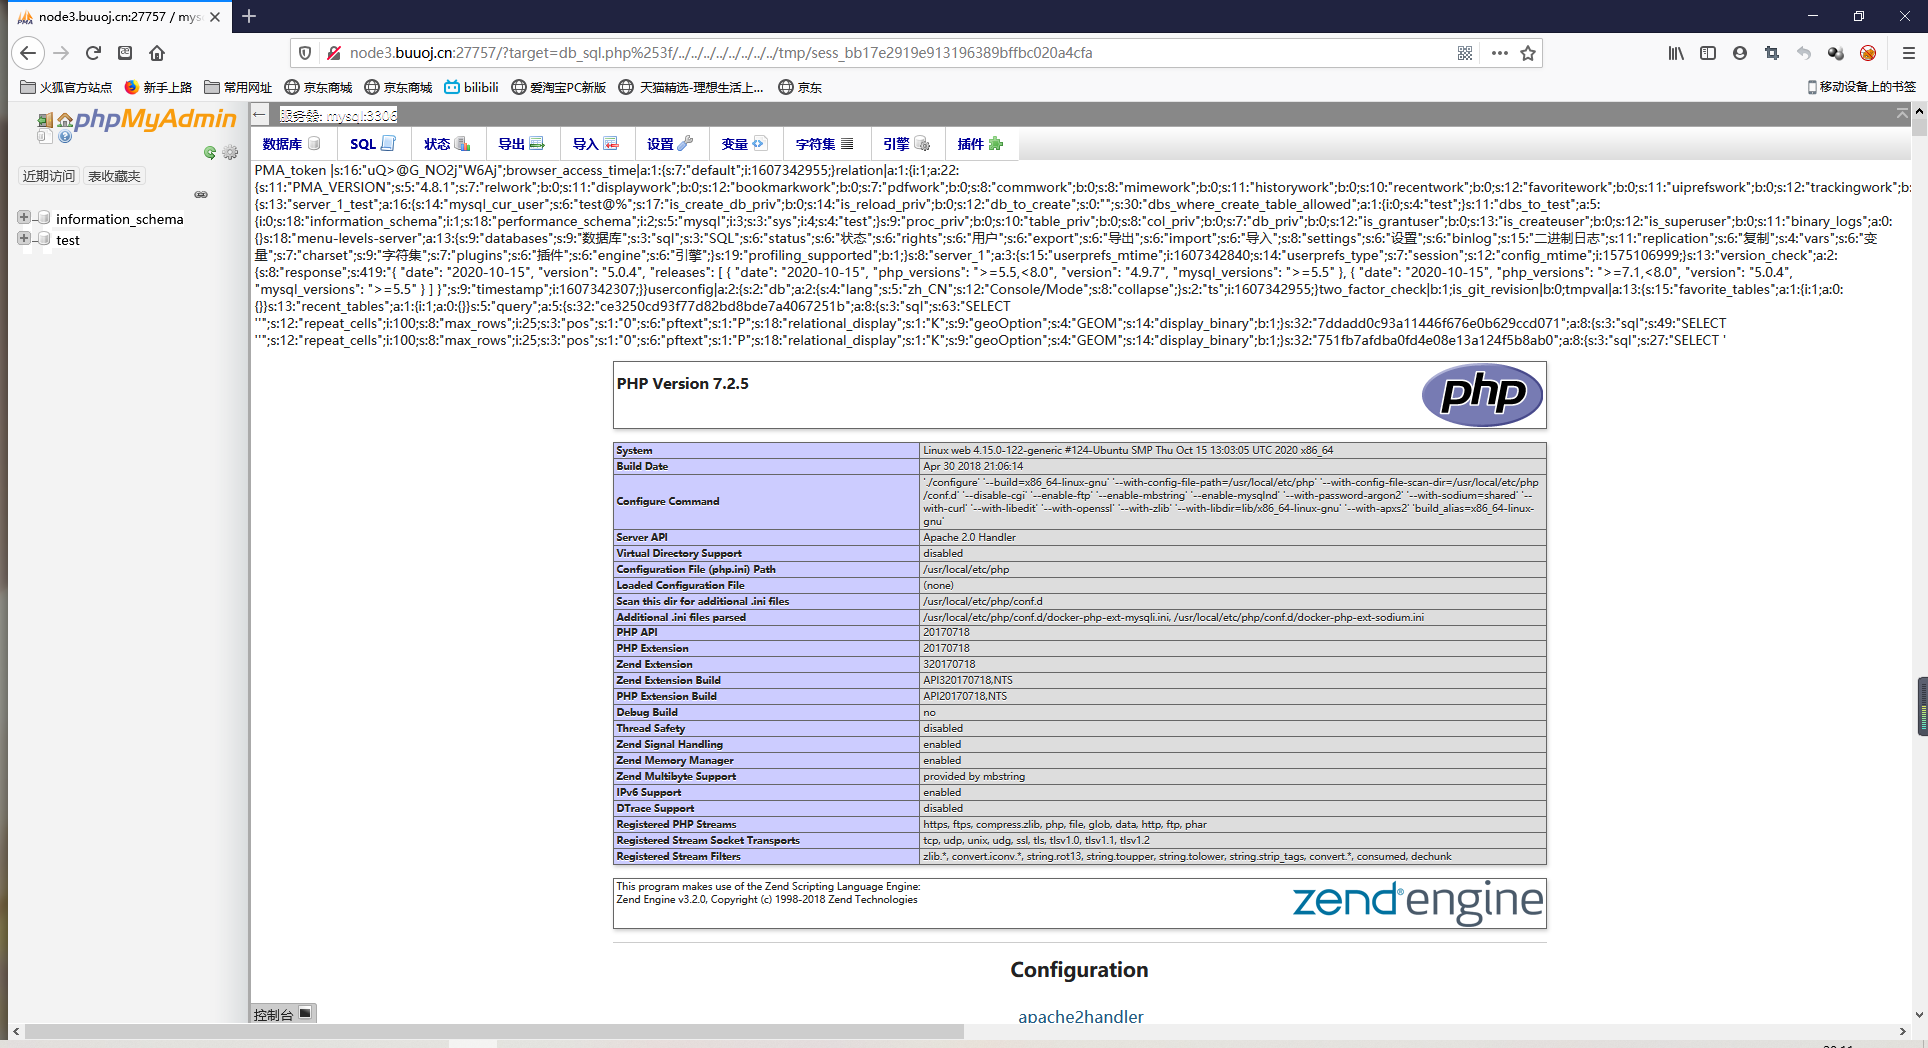This screenshot has height=1048, width=1928.
Task: Open Firefox account icon
Action: pyautogui.click(x=1740, y=53)
